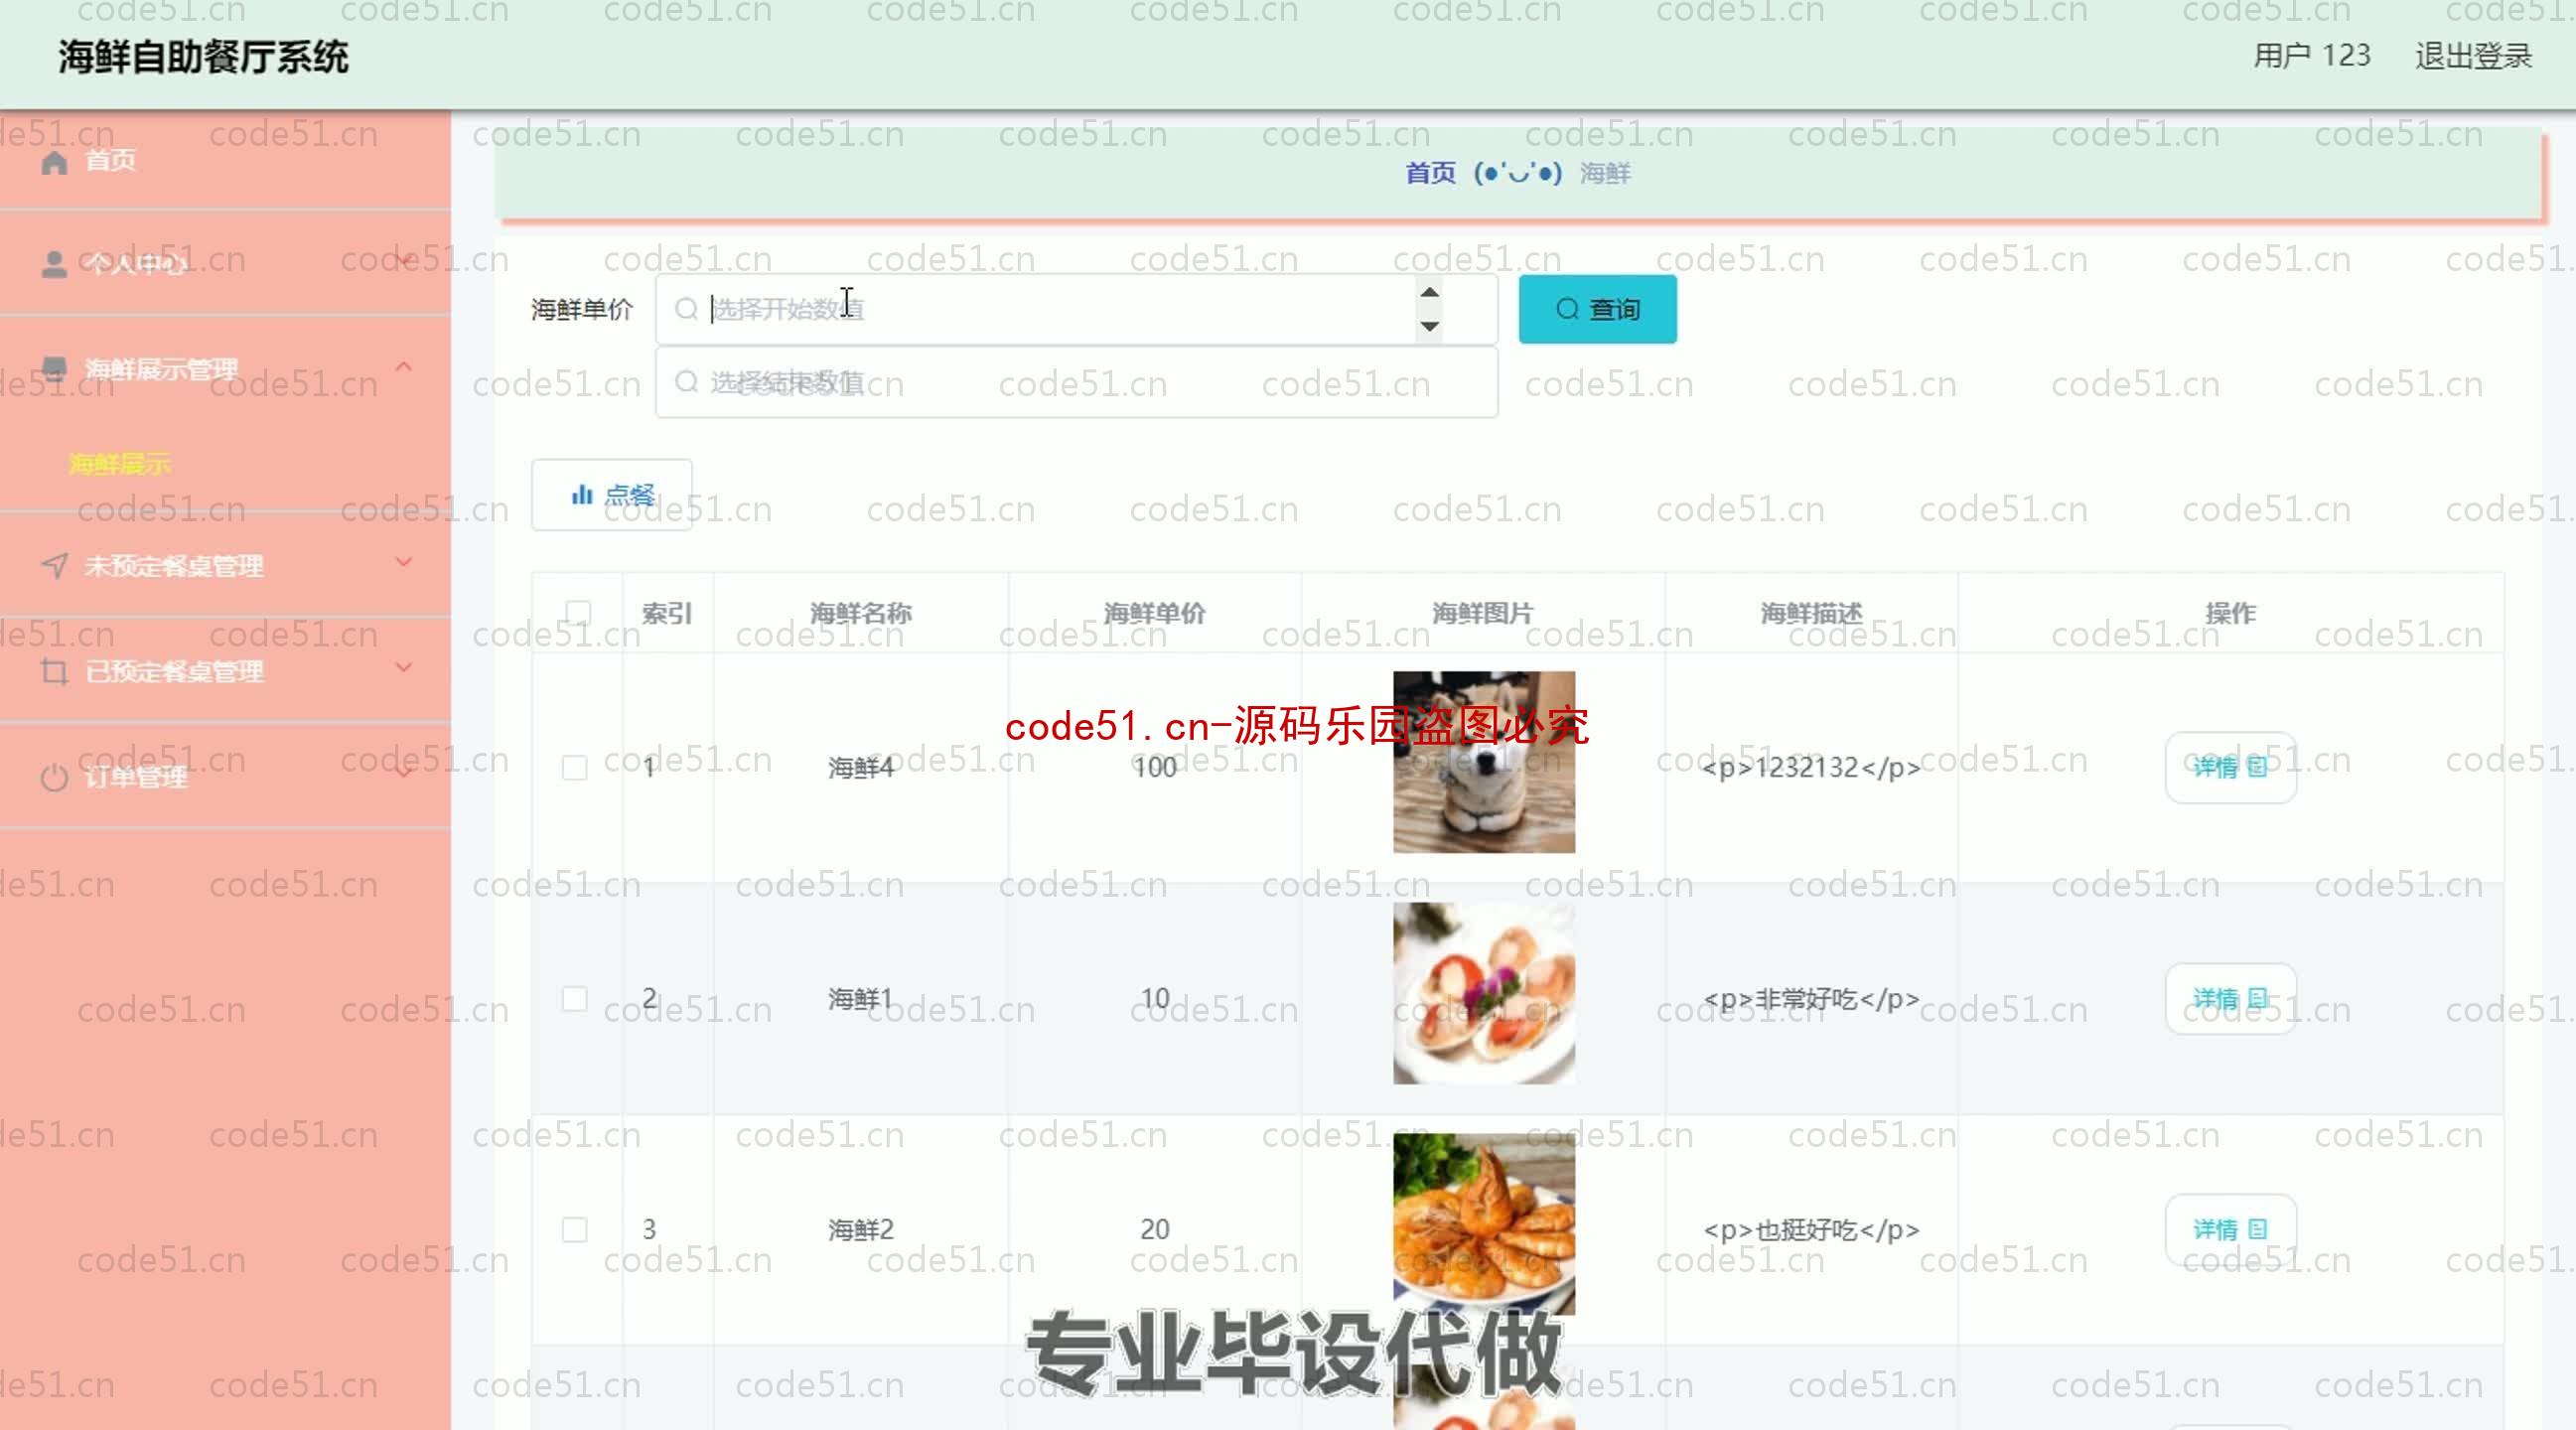Click the search icon in end value field
This screenshot has height=1430, width=2576.
pos(686,382)
